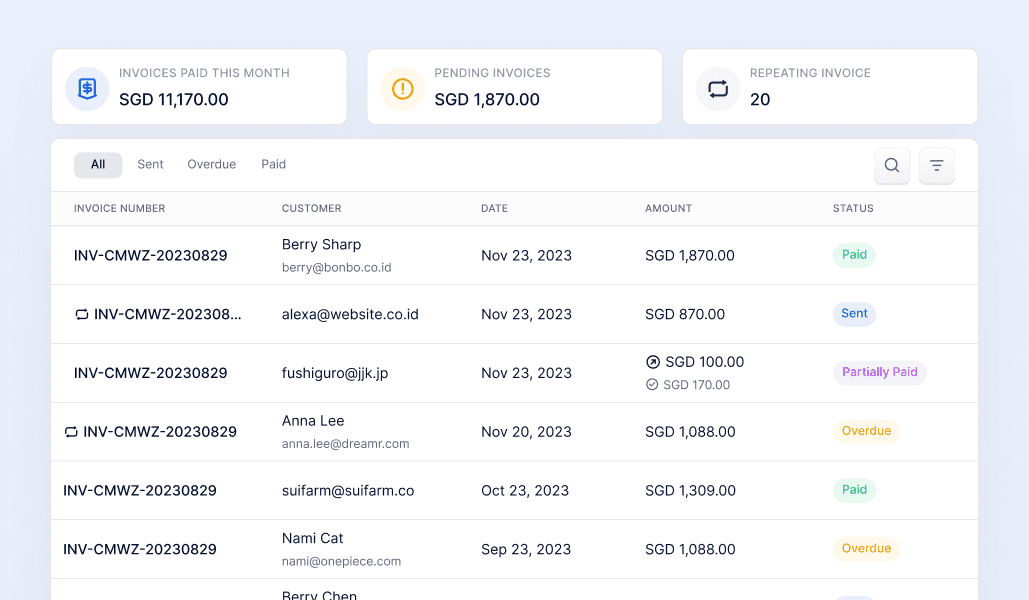The image size is (1029, 600).
Task: Click customer fushiguro@jjk.jp
Action: point(335,373)
